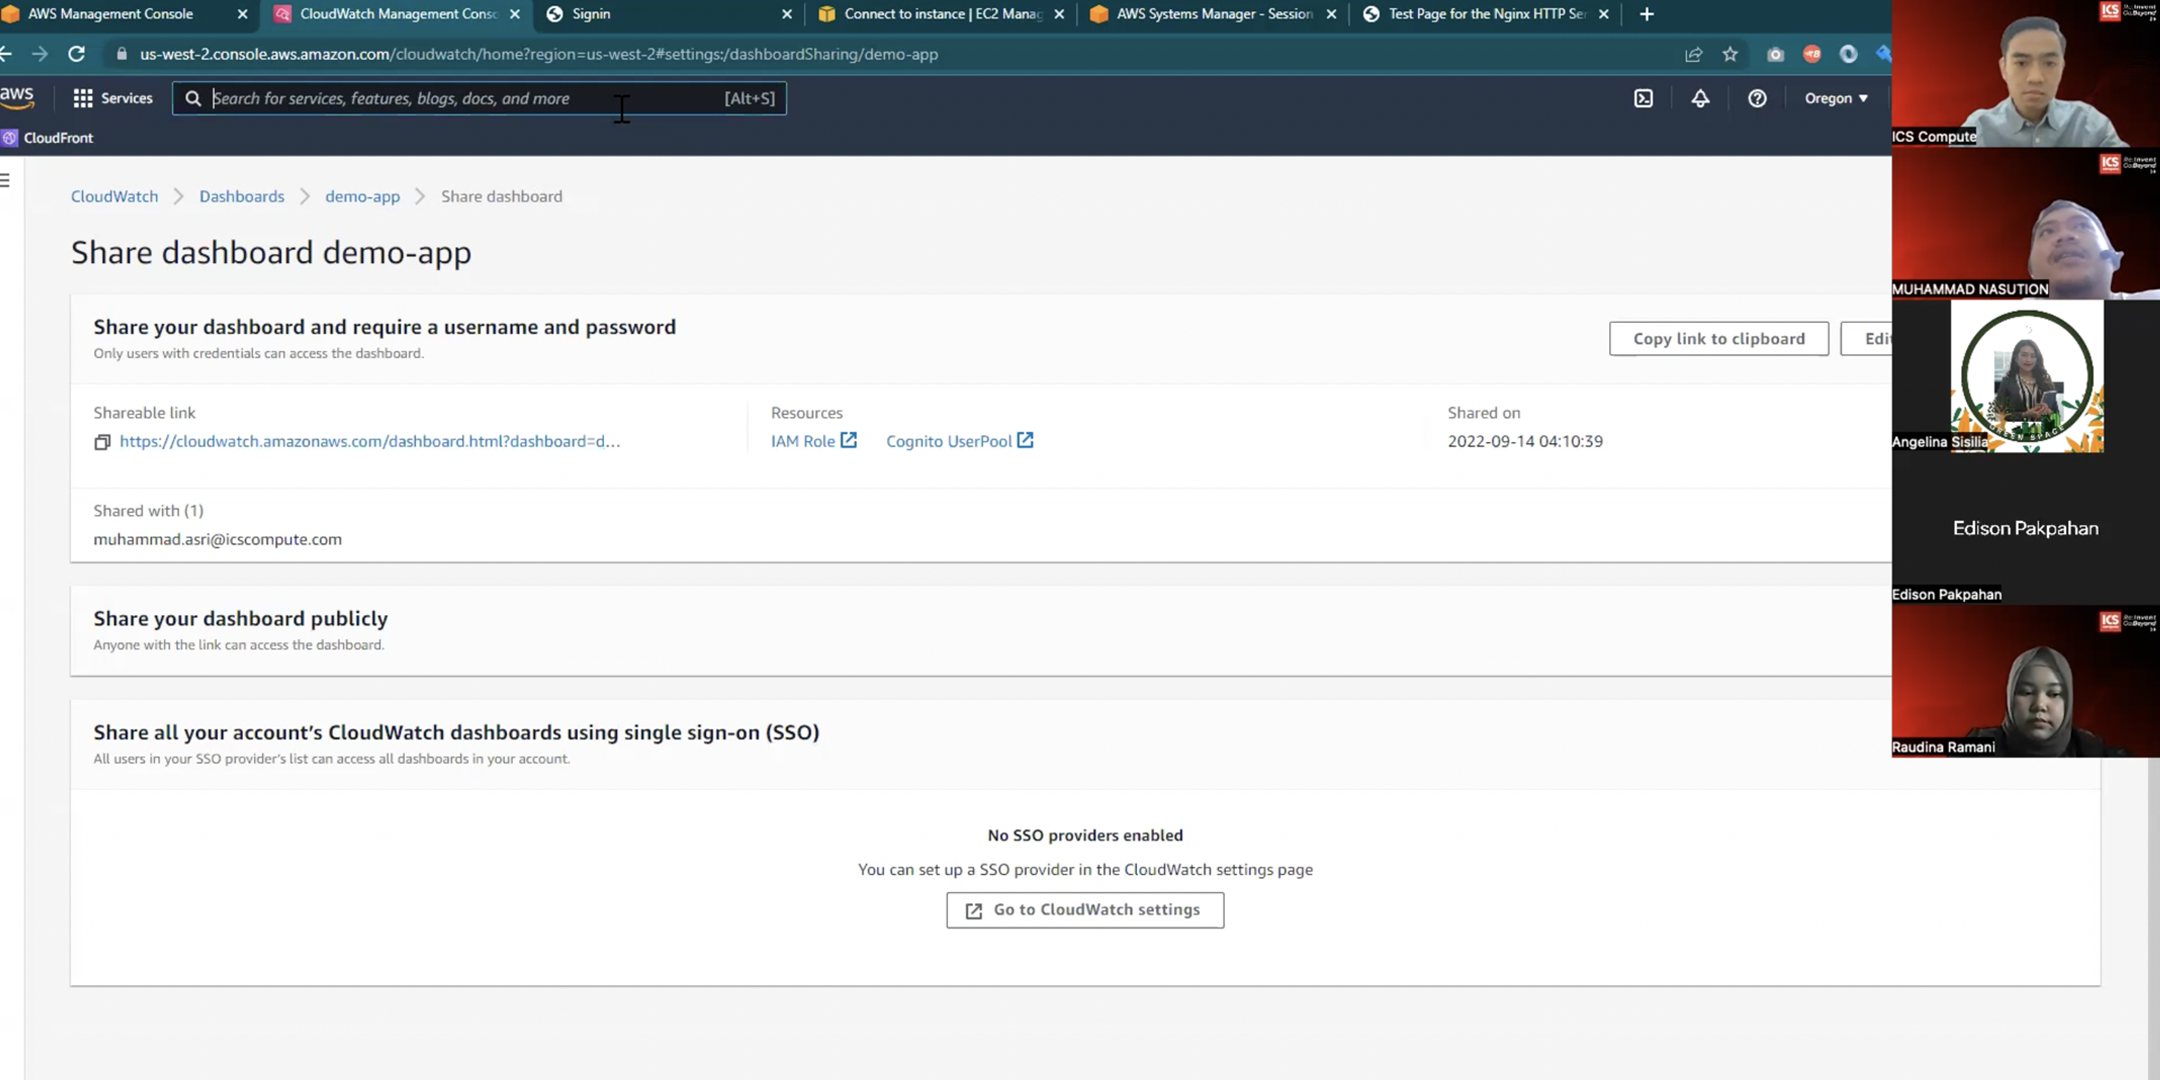This screenshot has width=2160, height=1080.
Task: Click the share page icon in address bar
Action: [x=1693, y=54]
